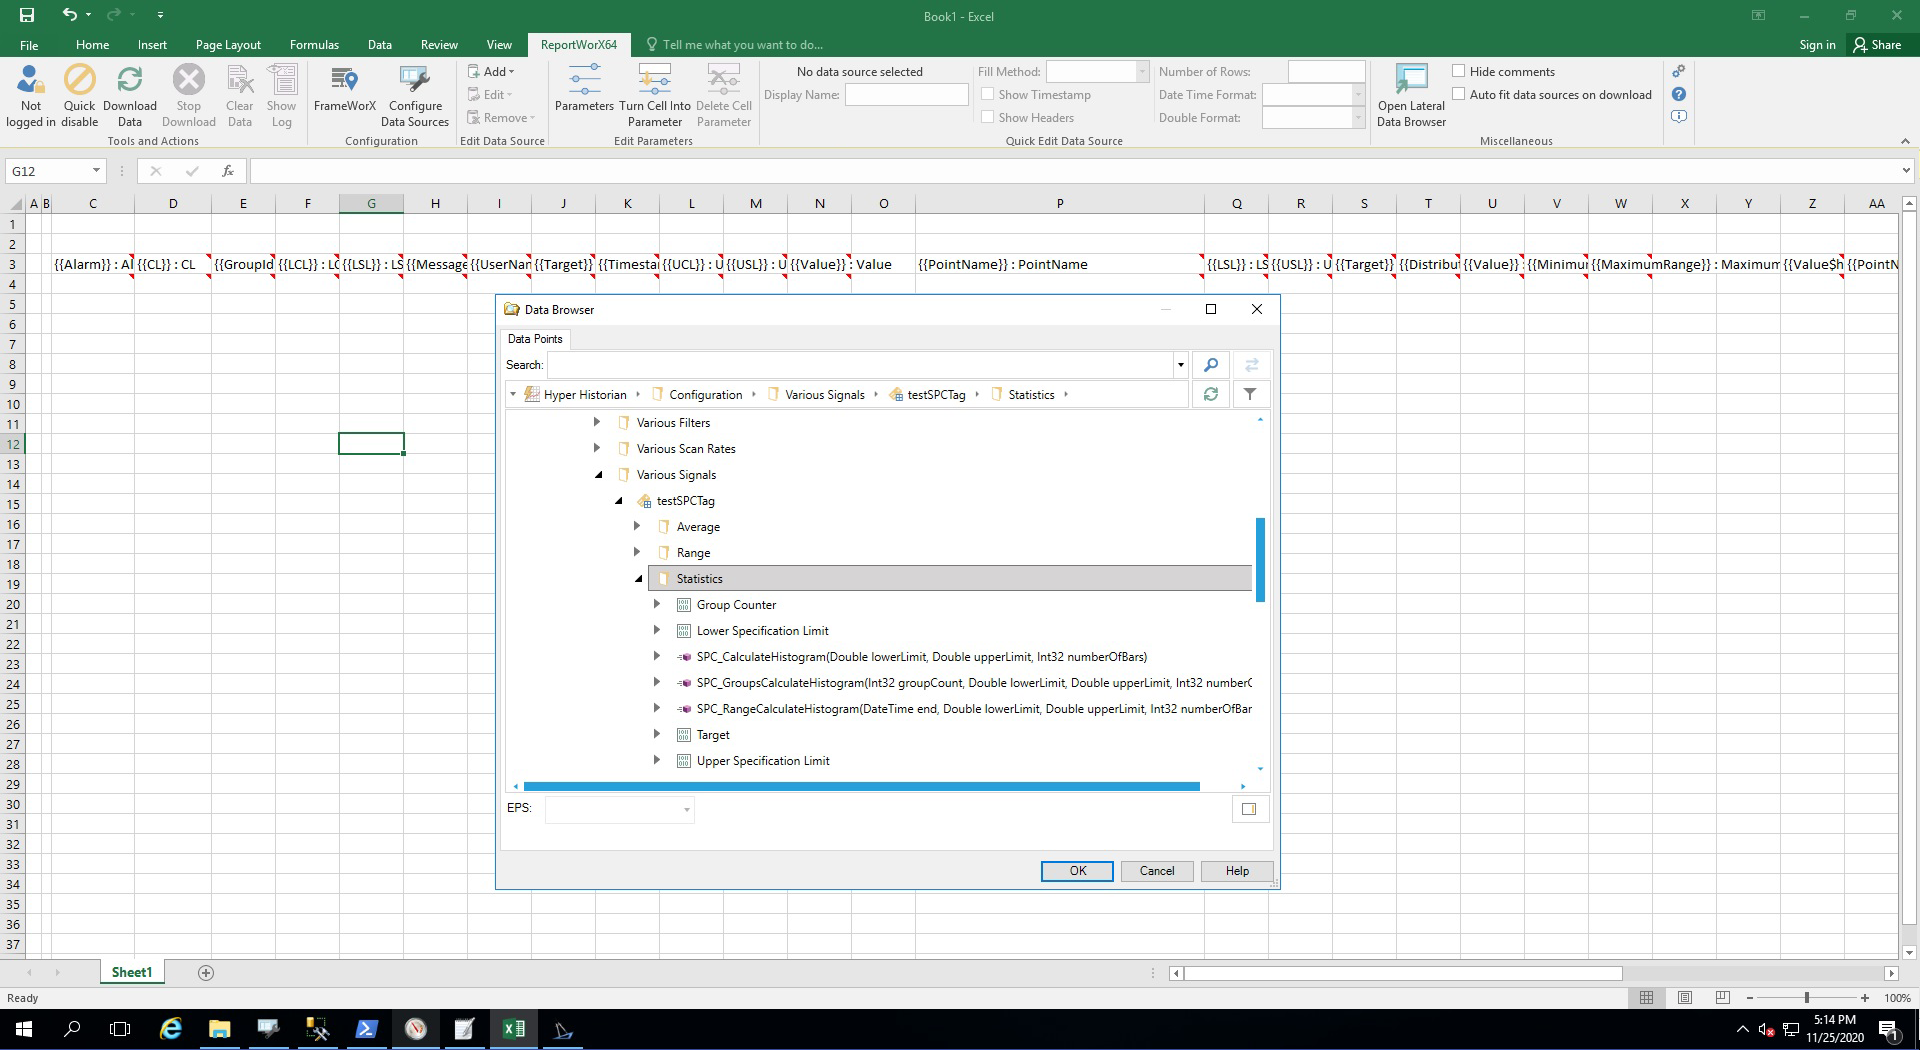Viewport: 1920px width, 1050px height.
Task: Click the Quick disable icon
Action: click(80, 80)
